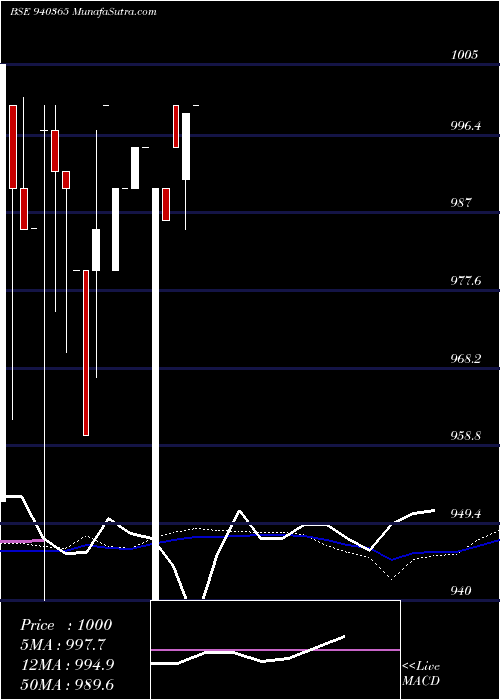The image size is (500, 700).
Task: Click inside the MACD inset chart panel
Action: (275, 650)
